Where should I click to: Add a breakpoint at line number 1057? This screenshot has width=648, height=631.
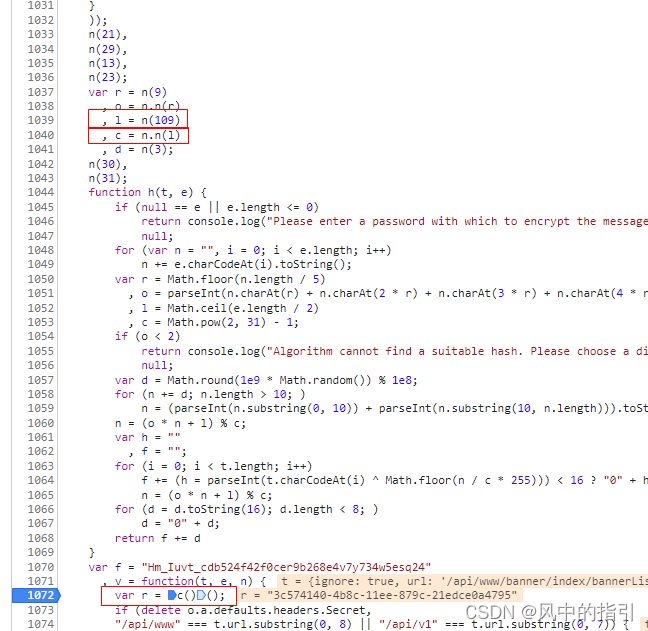[40, 380]
